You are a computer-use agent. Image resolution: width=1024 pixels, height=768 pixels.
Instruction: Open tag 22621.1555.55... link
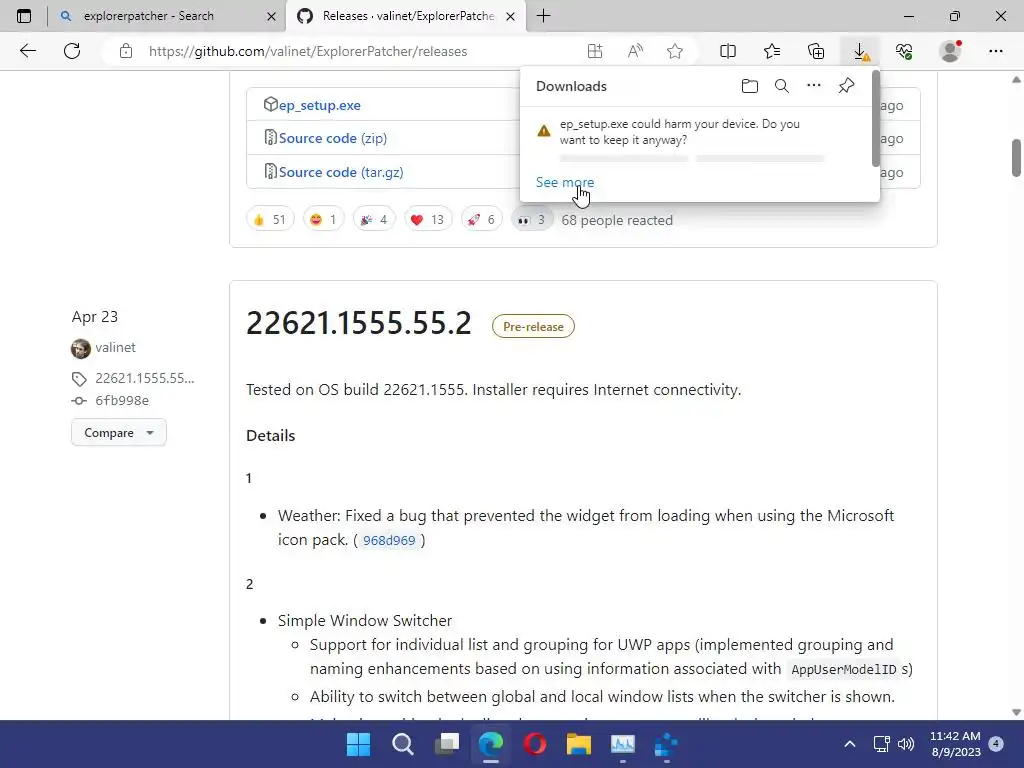(145, 378)
